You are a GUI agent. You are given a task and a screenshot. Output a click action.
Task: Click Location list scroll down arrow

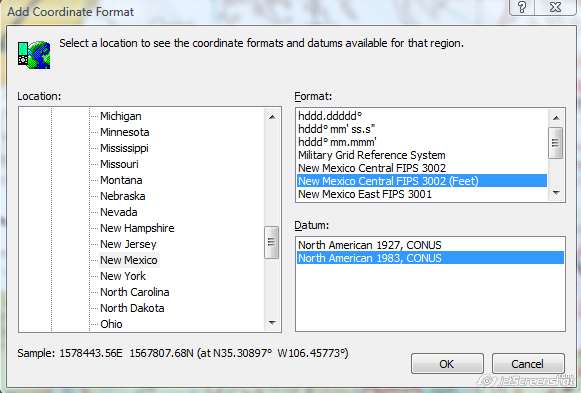[272, 323]
